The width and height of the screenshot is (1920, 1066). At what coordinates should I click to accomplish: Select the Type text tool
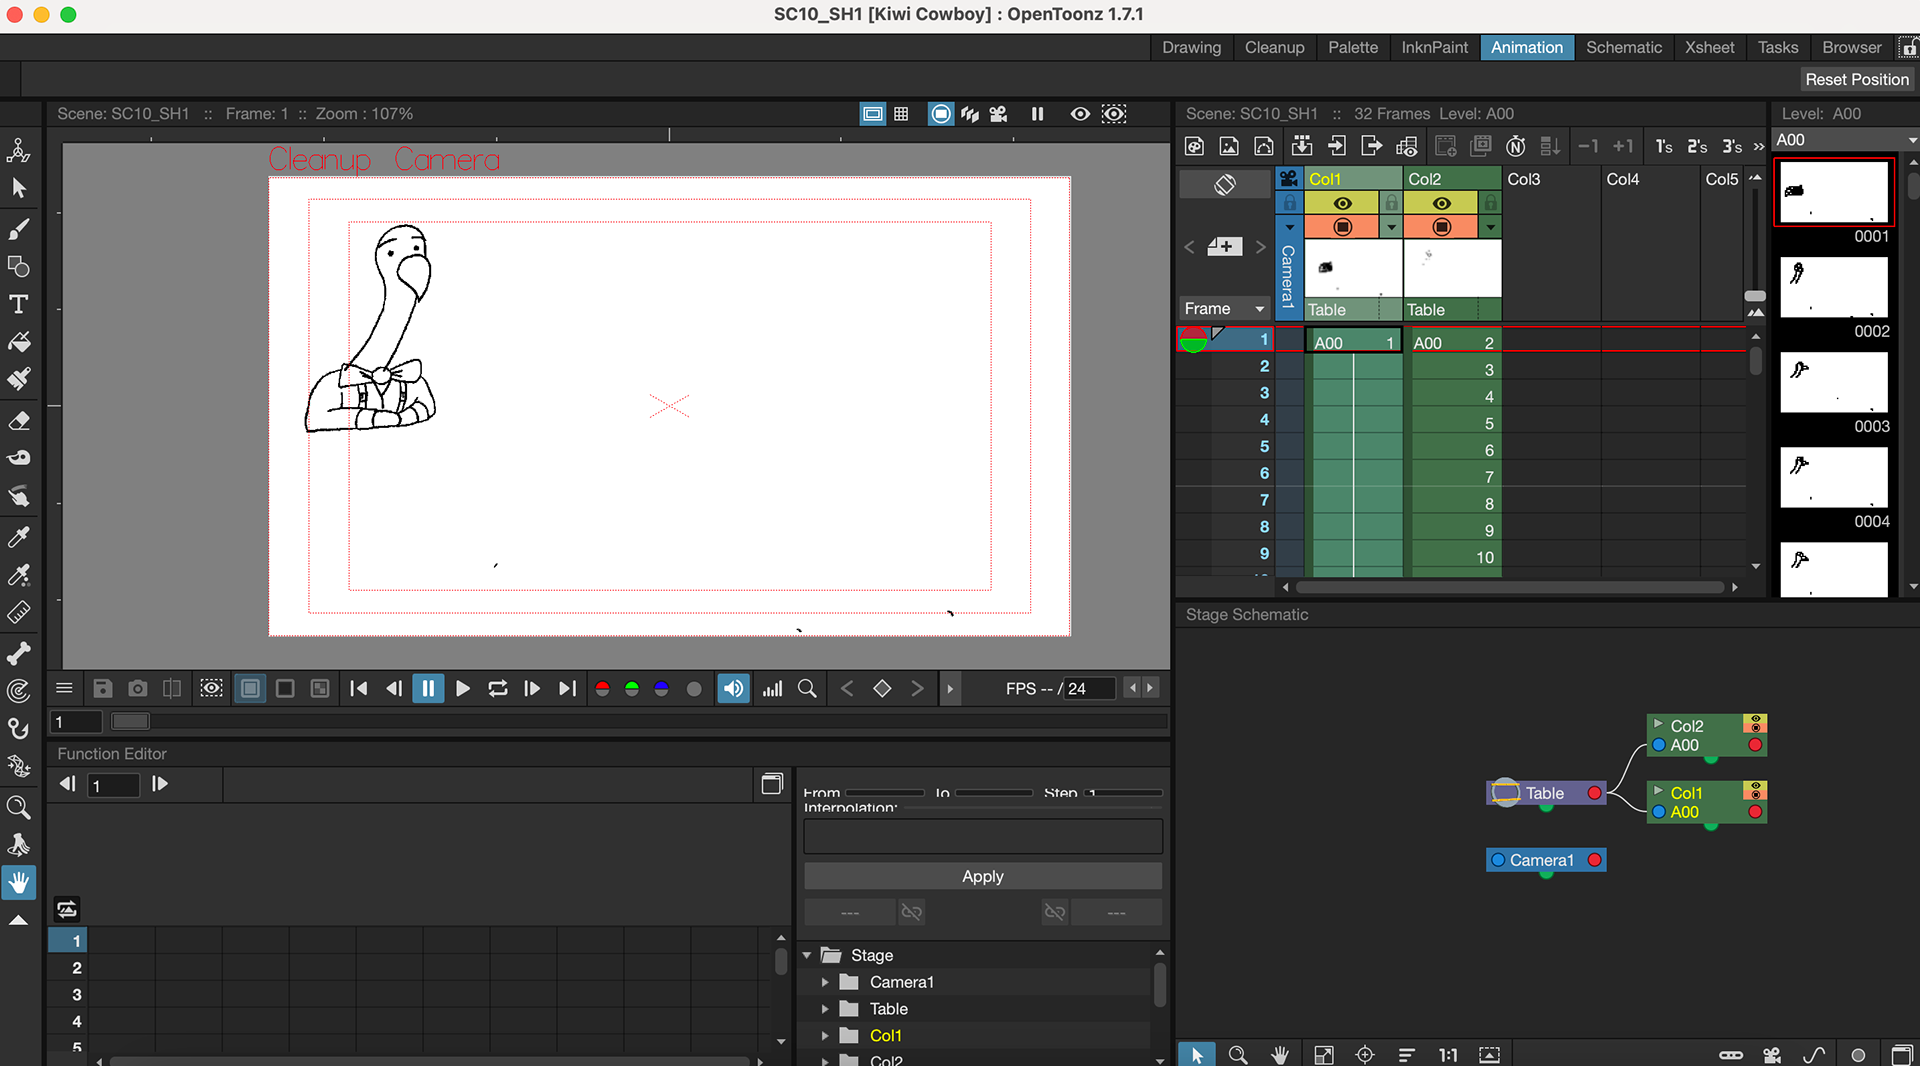coord(18,304)
